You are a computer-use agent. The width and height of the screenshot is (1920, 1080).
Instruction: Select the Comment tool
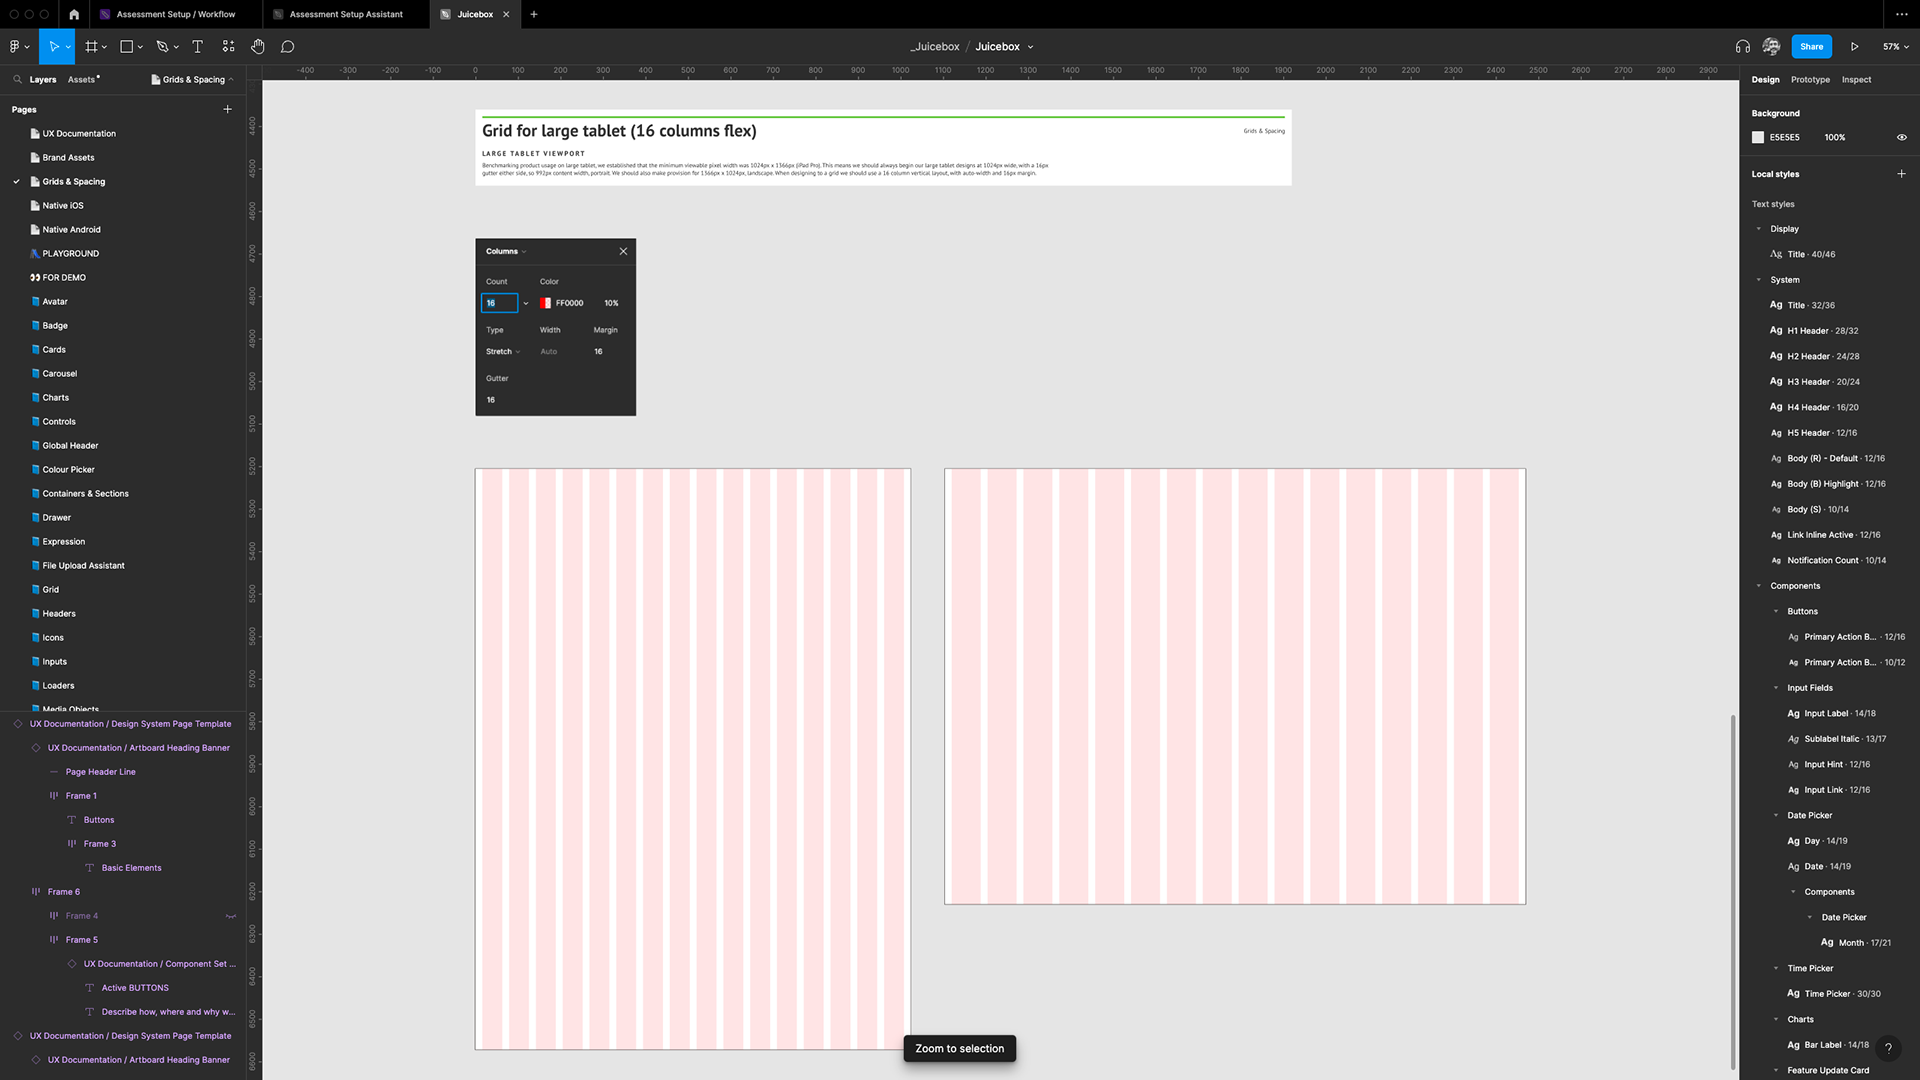point(287,47)
